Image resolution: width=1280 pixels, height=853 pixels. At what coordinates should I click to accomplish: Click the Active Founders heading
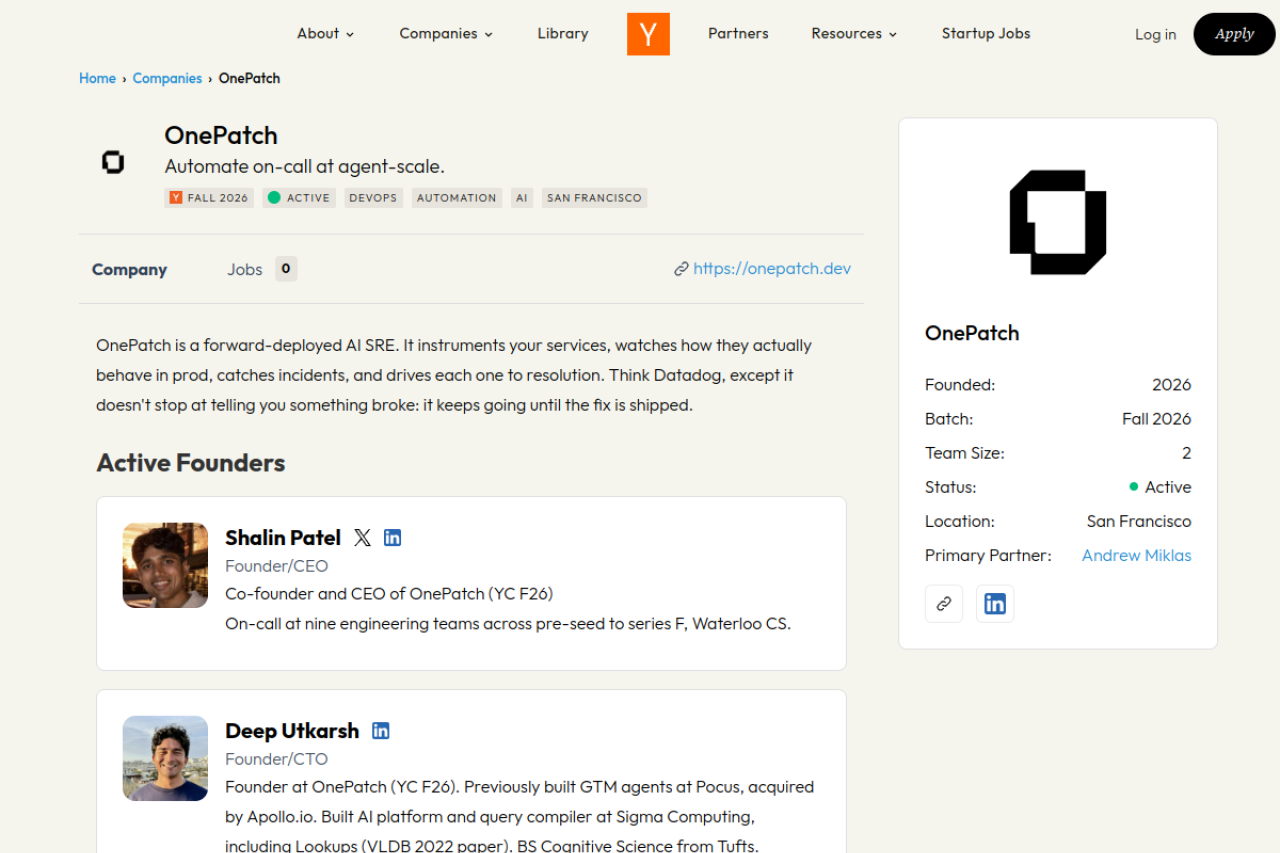coord(191,463)
